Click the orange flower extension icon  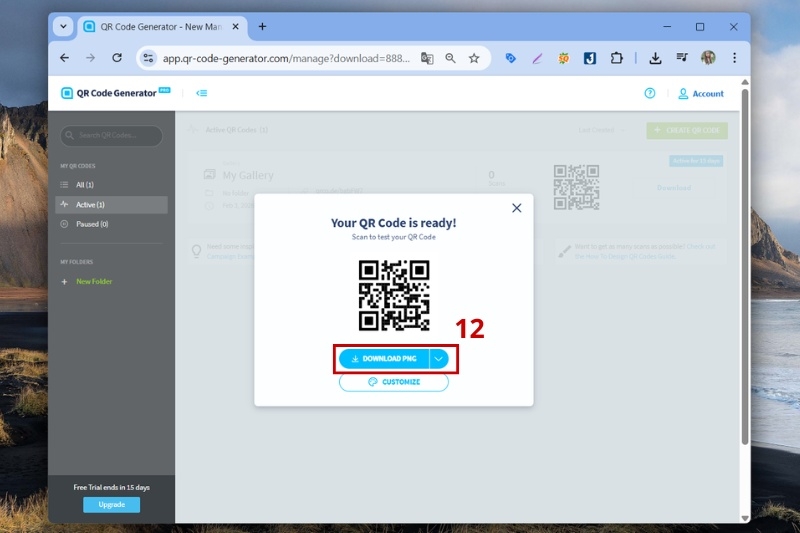[563, 58]
